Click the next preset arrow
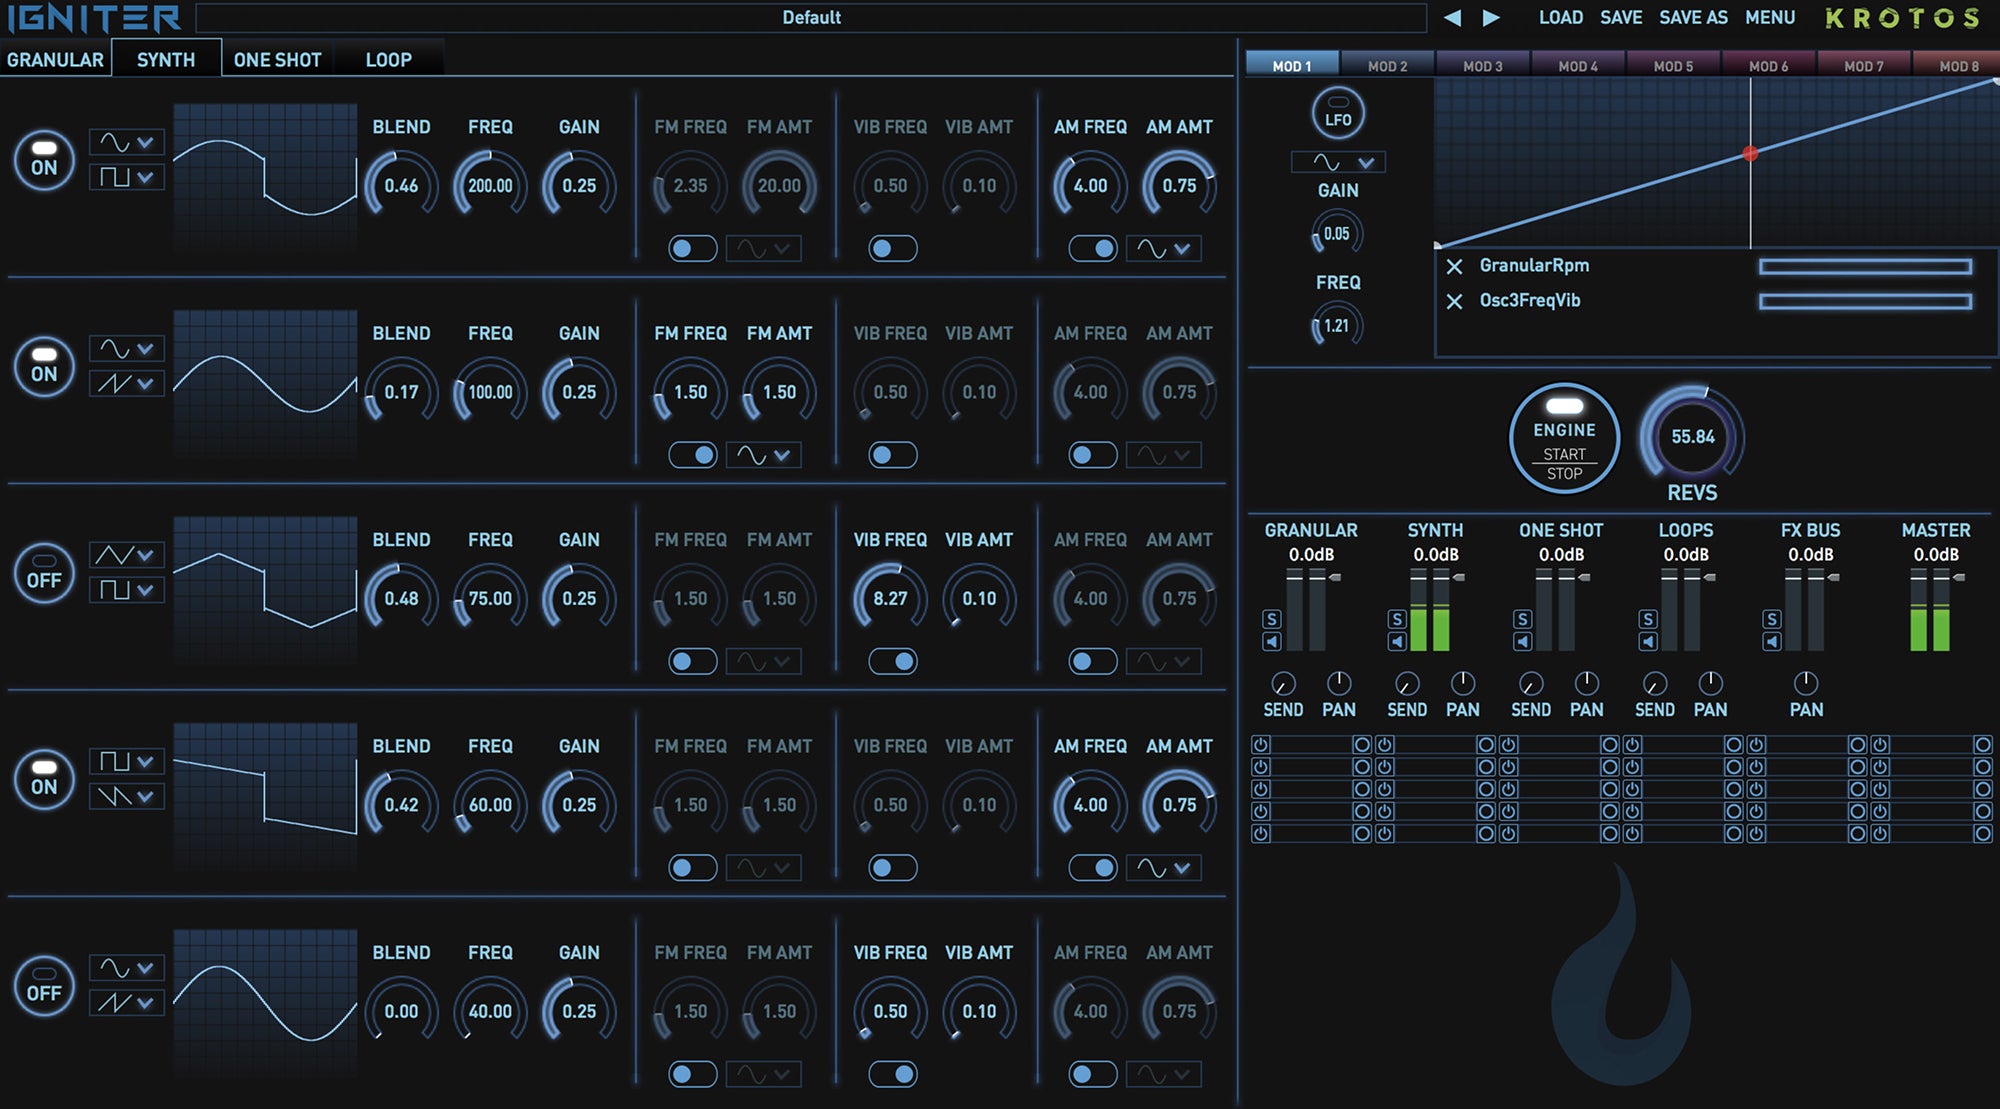2000x1109 pixels. pos(1490,17)
